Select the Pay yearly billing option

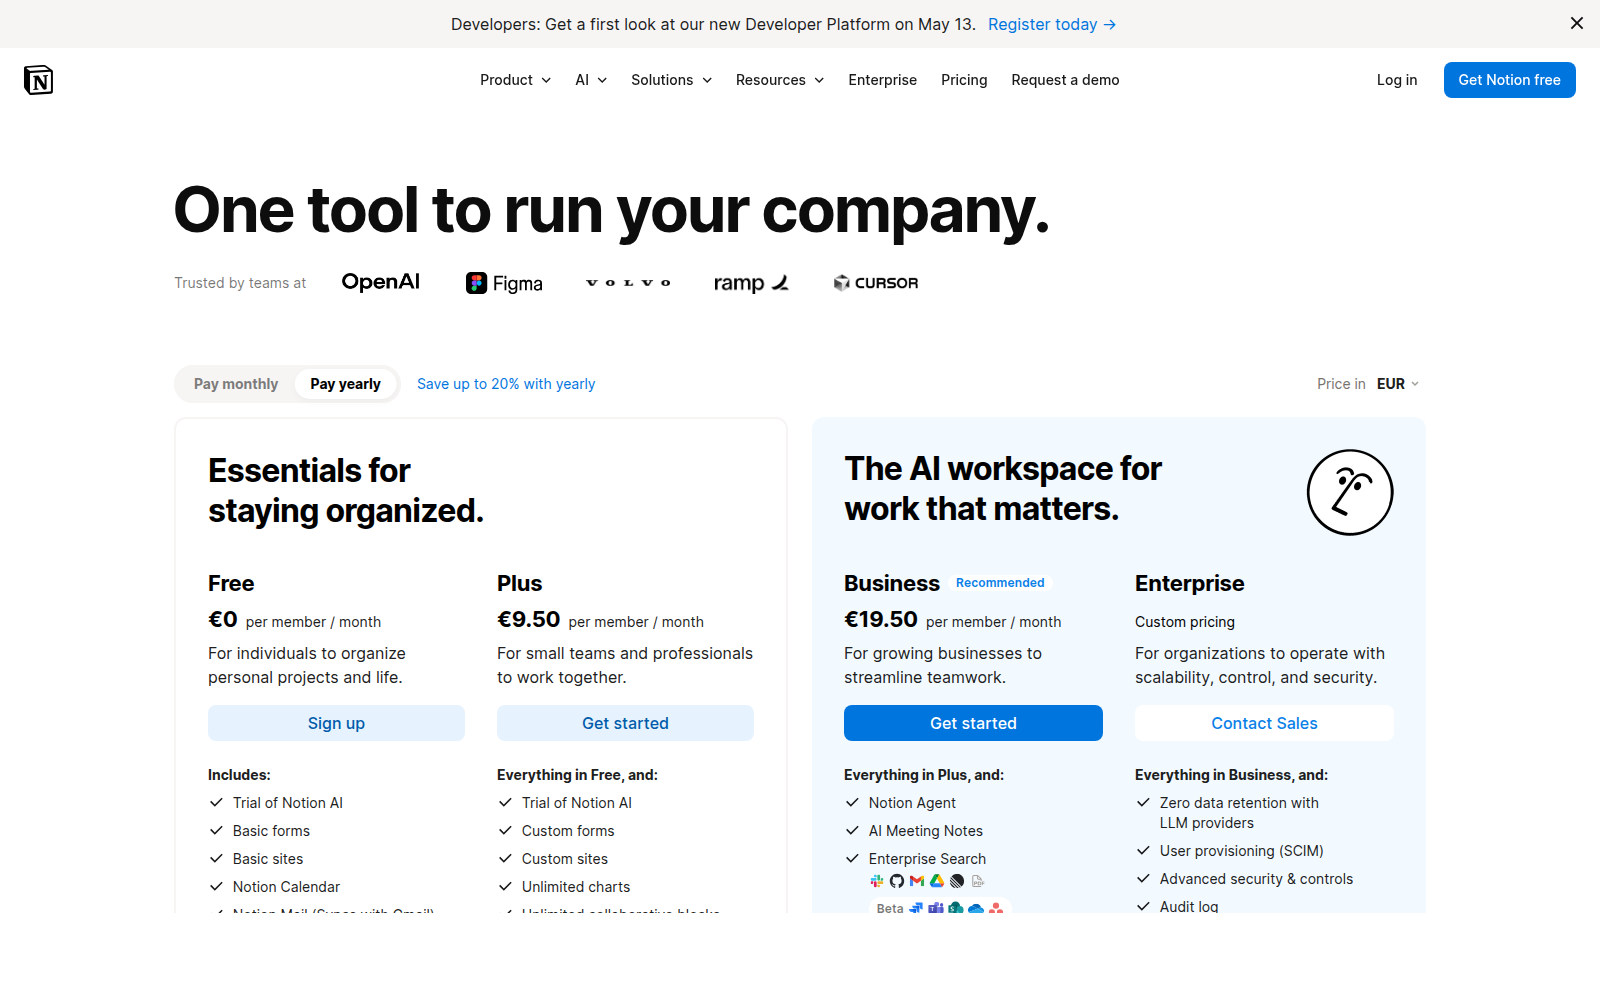345,384
